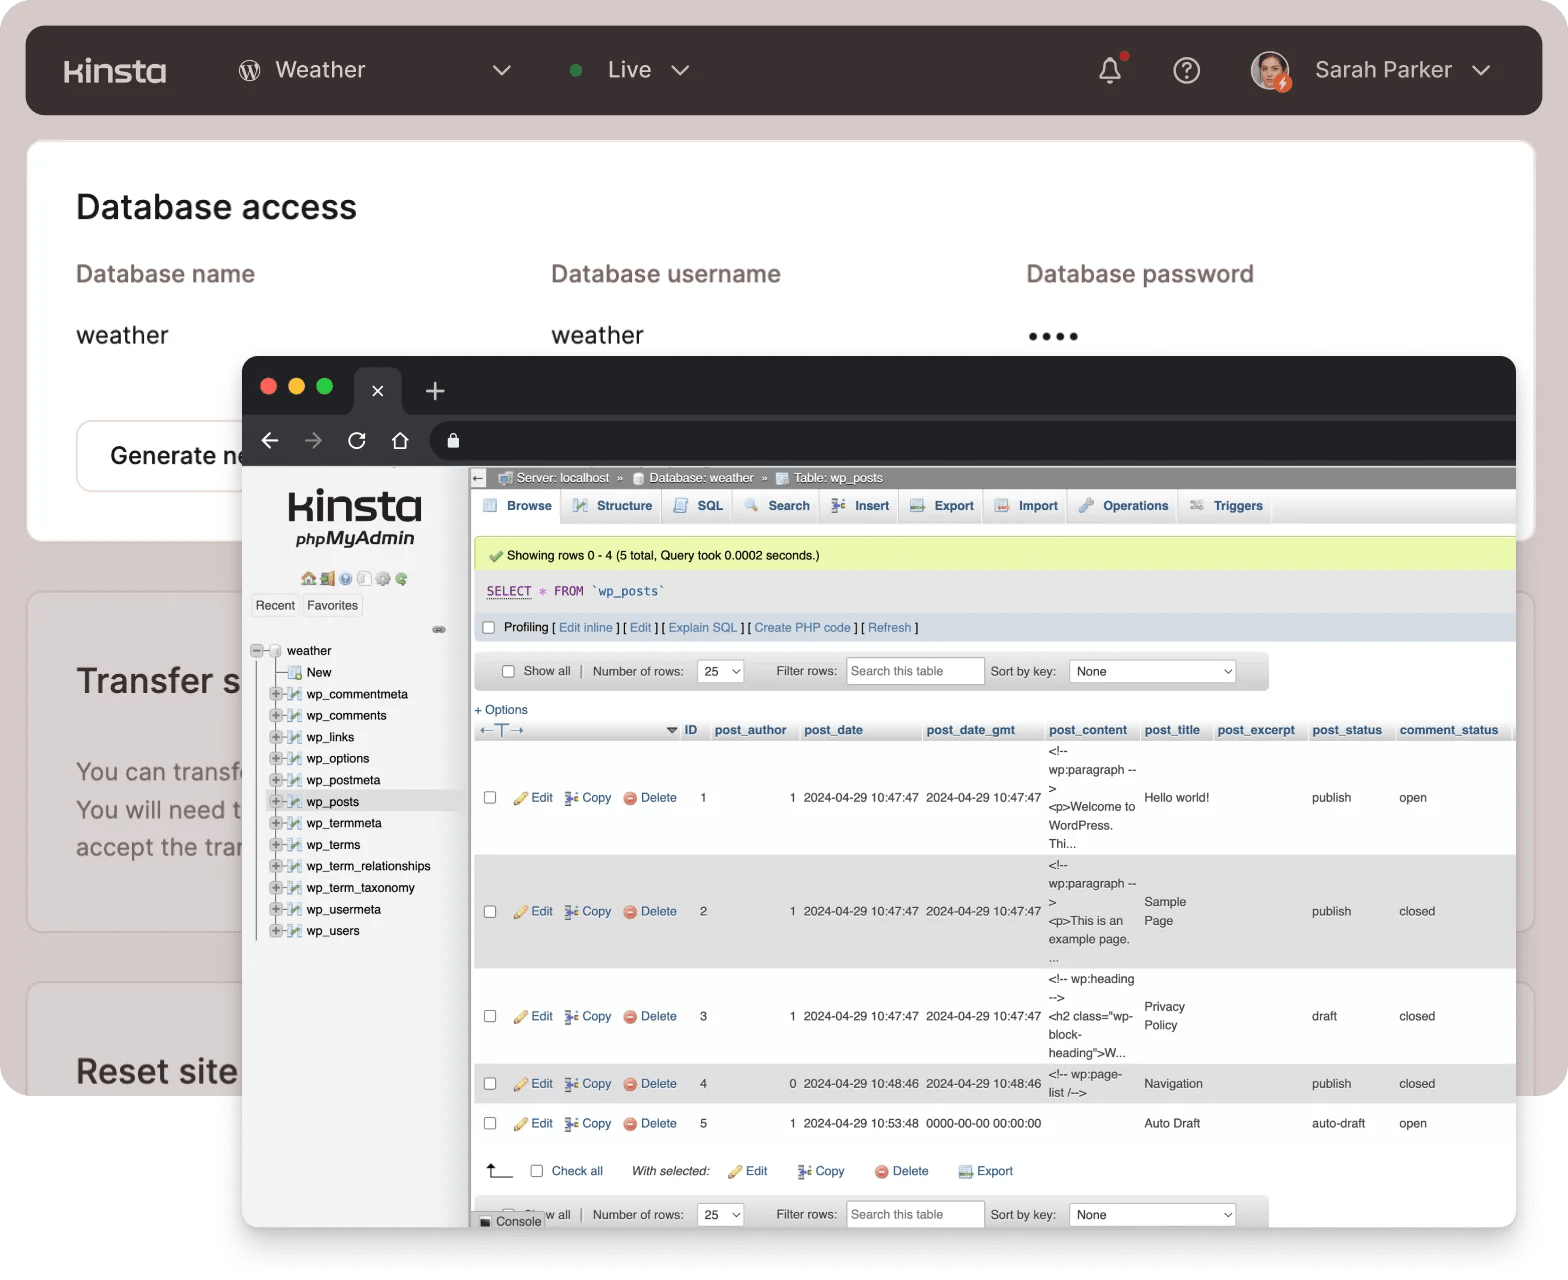Click the wp_links table icon
Viewport: 1568px width, 1280px height.
coord(294,737)
